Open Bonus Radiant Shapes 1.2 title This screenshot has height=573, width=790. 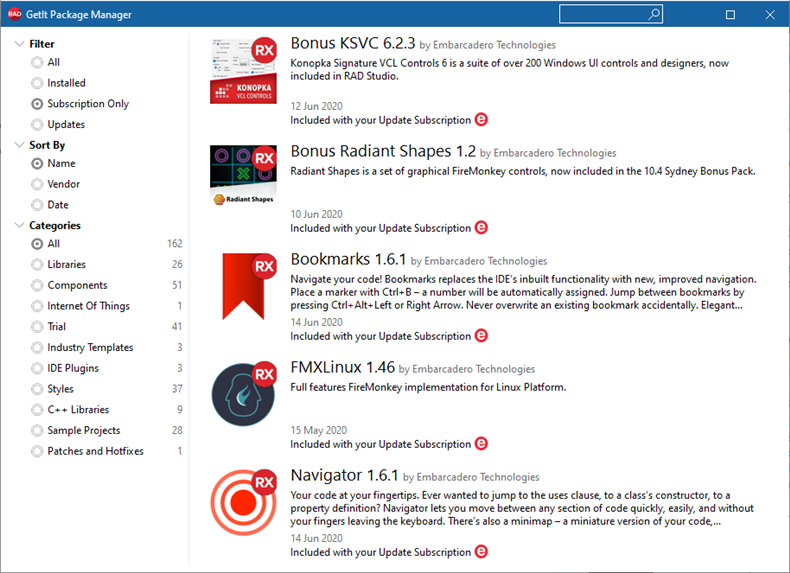(x=383, y=151)
